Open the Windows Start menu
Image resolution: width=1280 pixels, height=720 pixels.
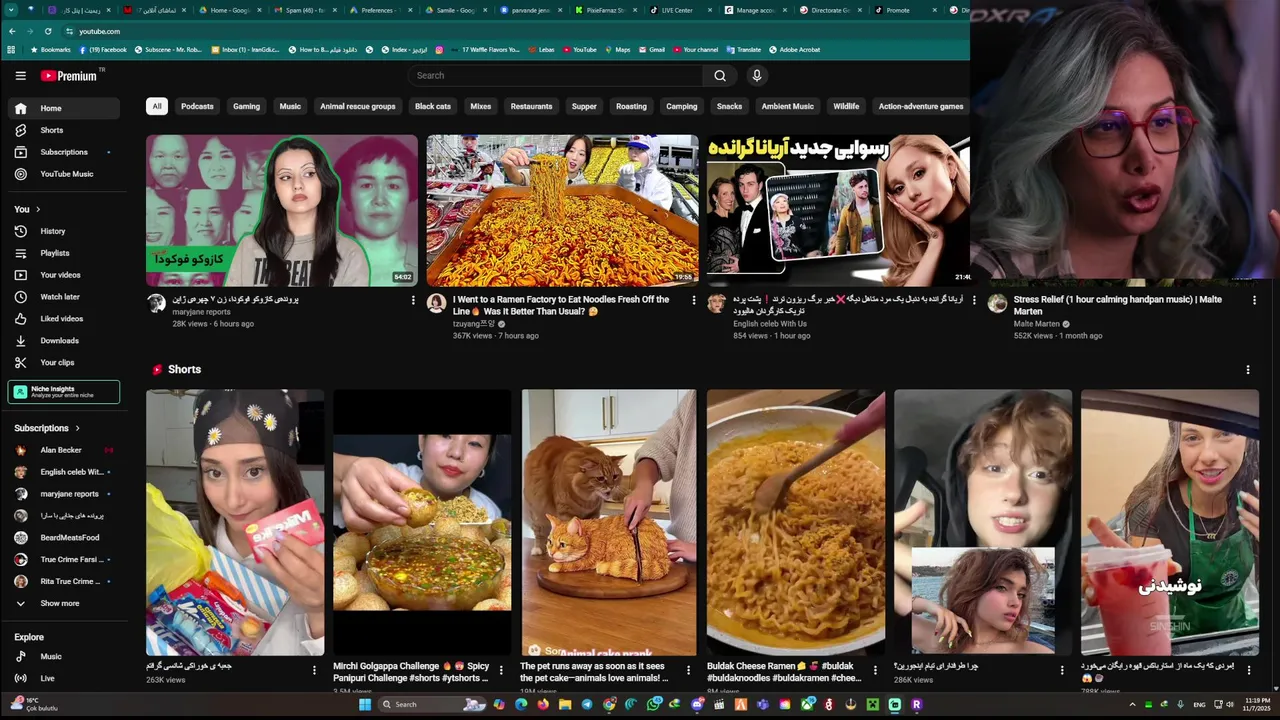pyautogui.click(x=365, y=704)
